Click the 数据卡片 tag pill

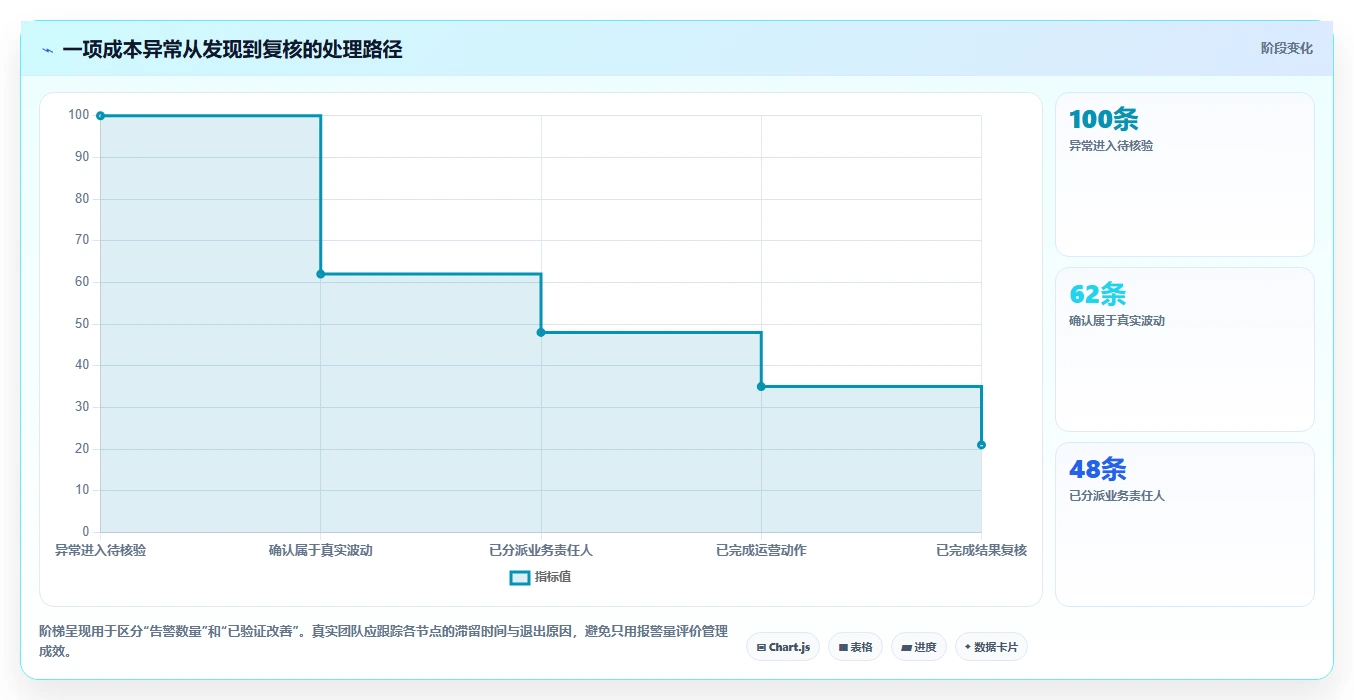click(x=991, y=647)
